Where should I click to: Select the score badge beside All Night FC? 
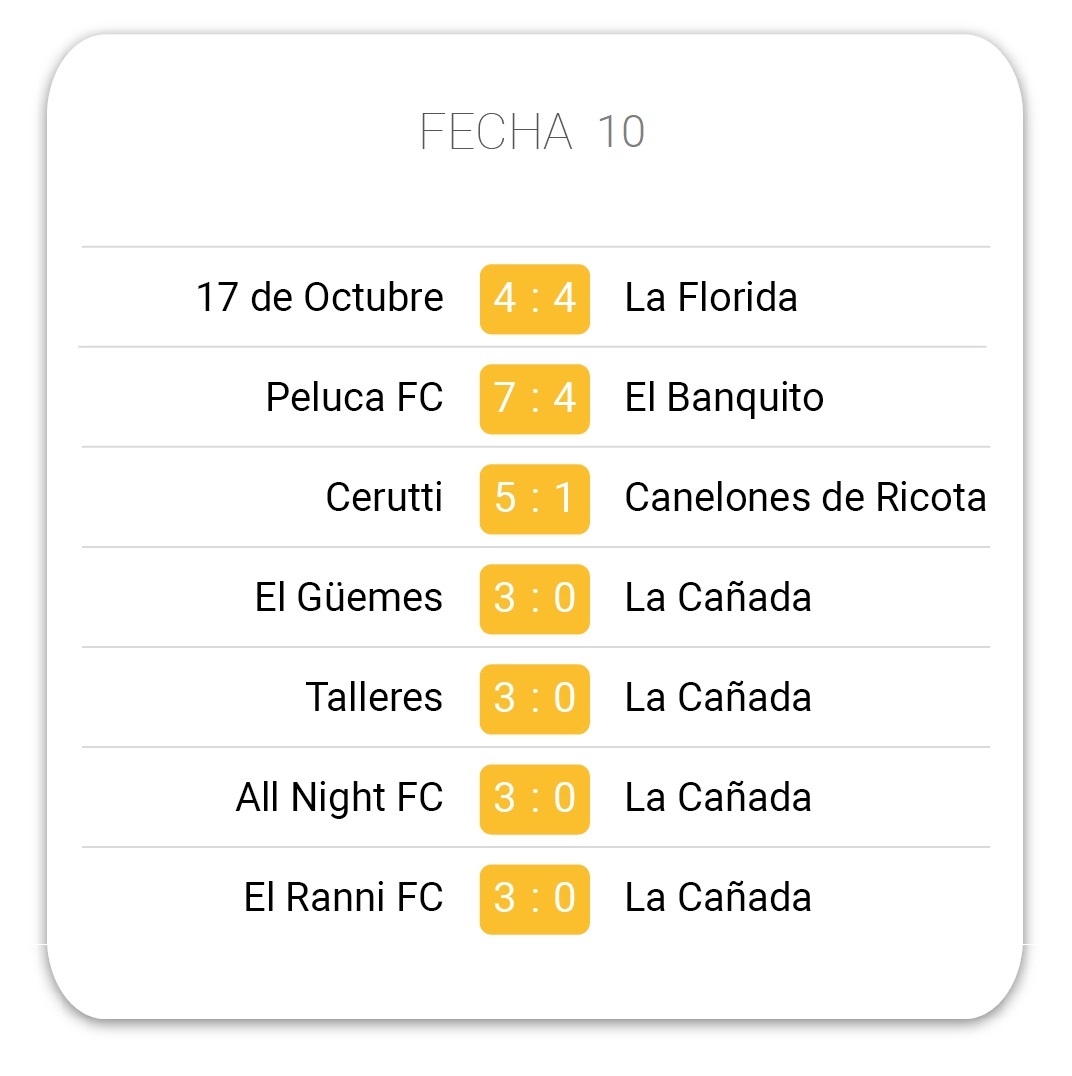pyautogui.click(x=535, y=799)
